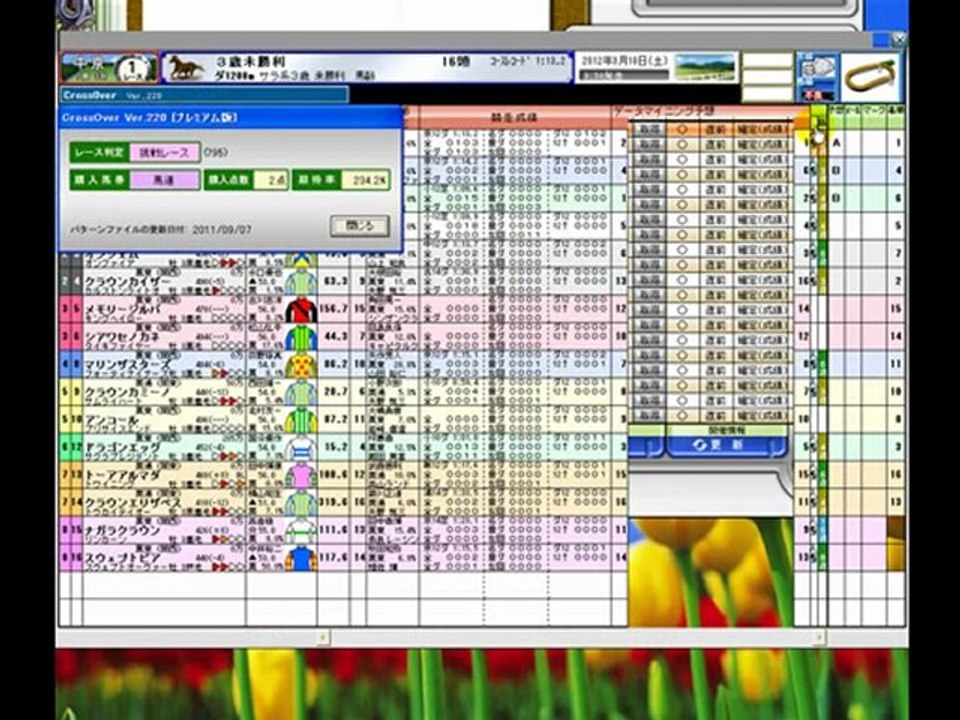Select the ○ radio in the orange top row
The width and height of the screenshot is (960, 720).
pos(683,129)
